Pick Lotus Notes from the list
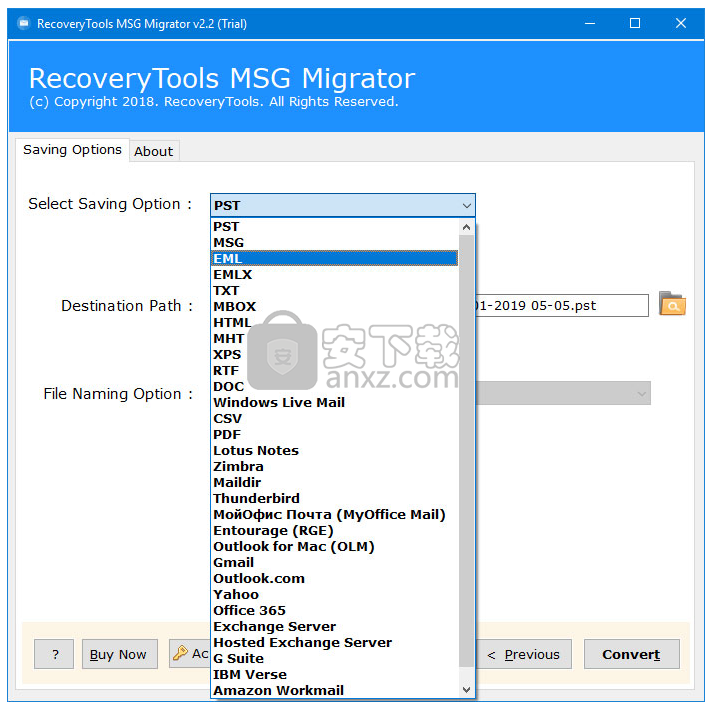This screenshot has height=704, width=711. tap(335, 450)
